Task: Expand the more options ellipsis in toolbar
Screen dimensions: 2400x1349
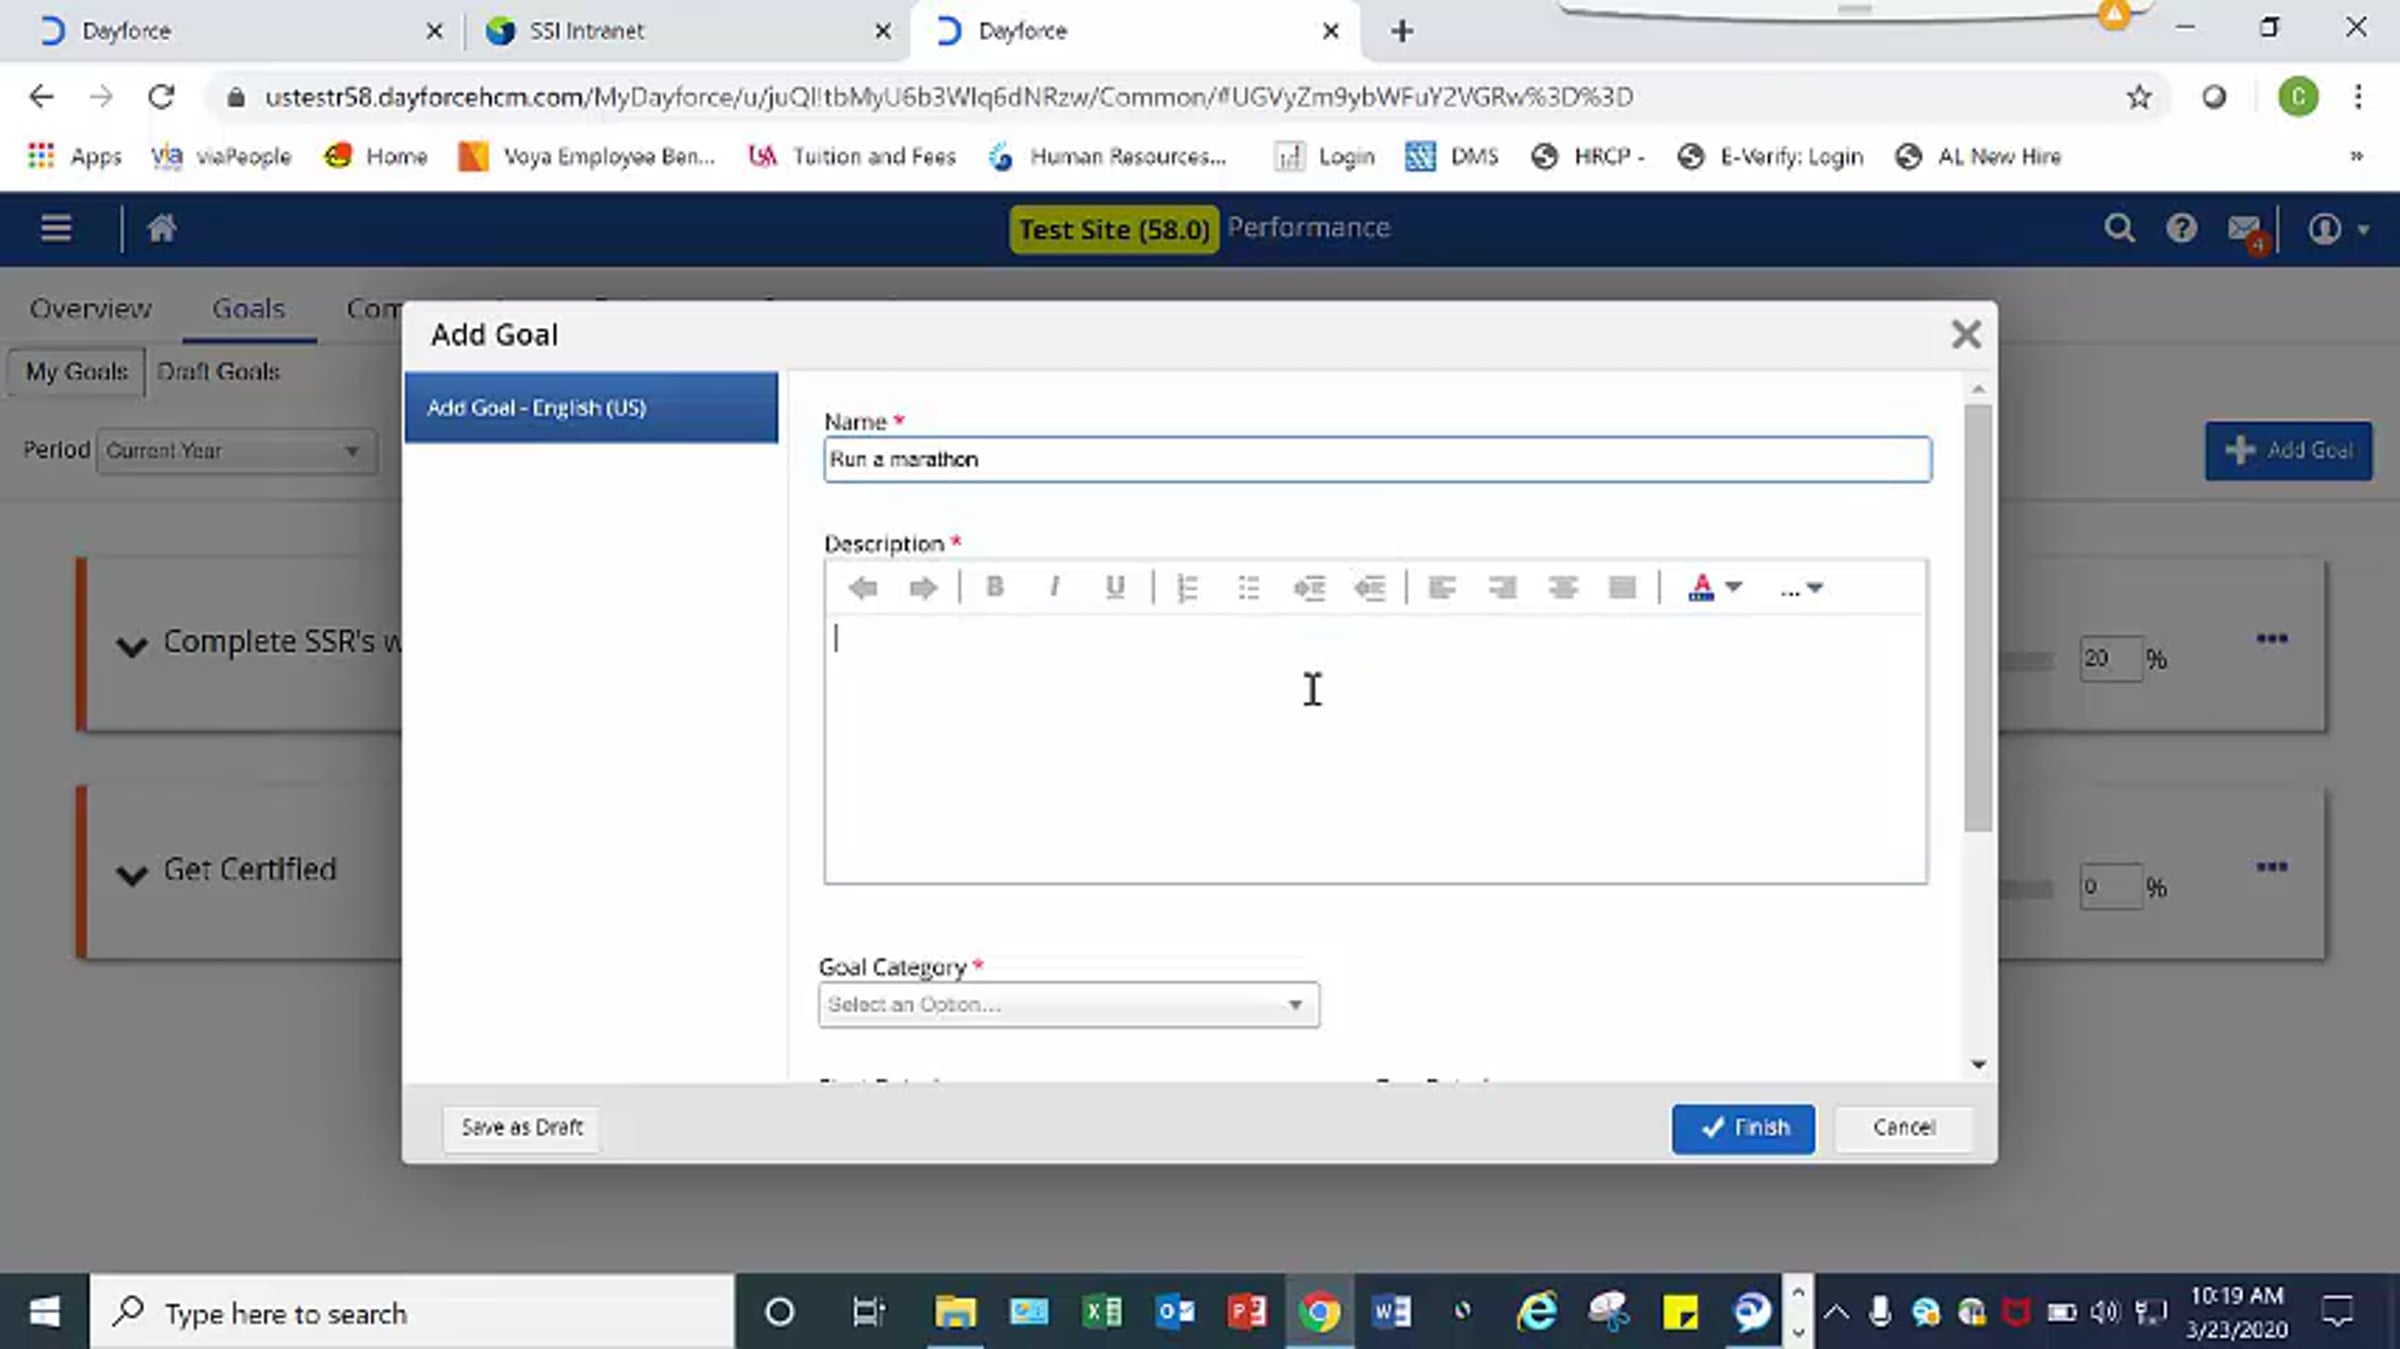Action: (1801, 589)
